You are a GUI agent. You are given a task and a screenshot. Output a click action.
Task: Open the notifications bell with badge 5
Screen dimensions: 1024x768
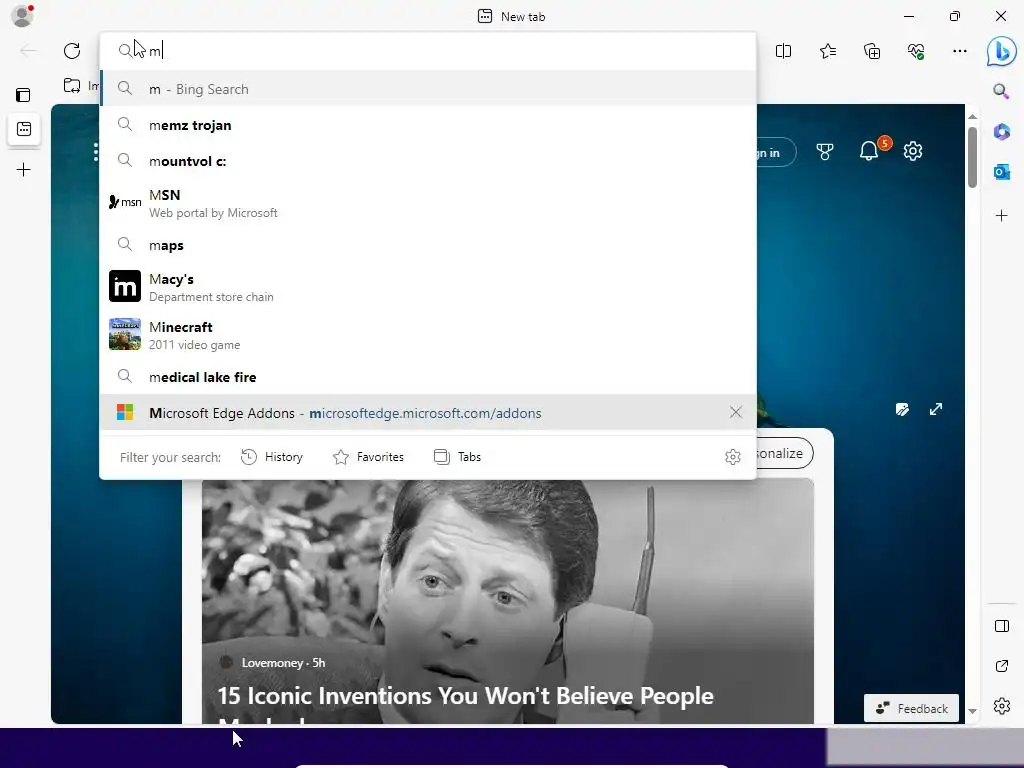point(869,152)
